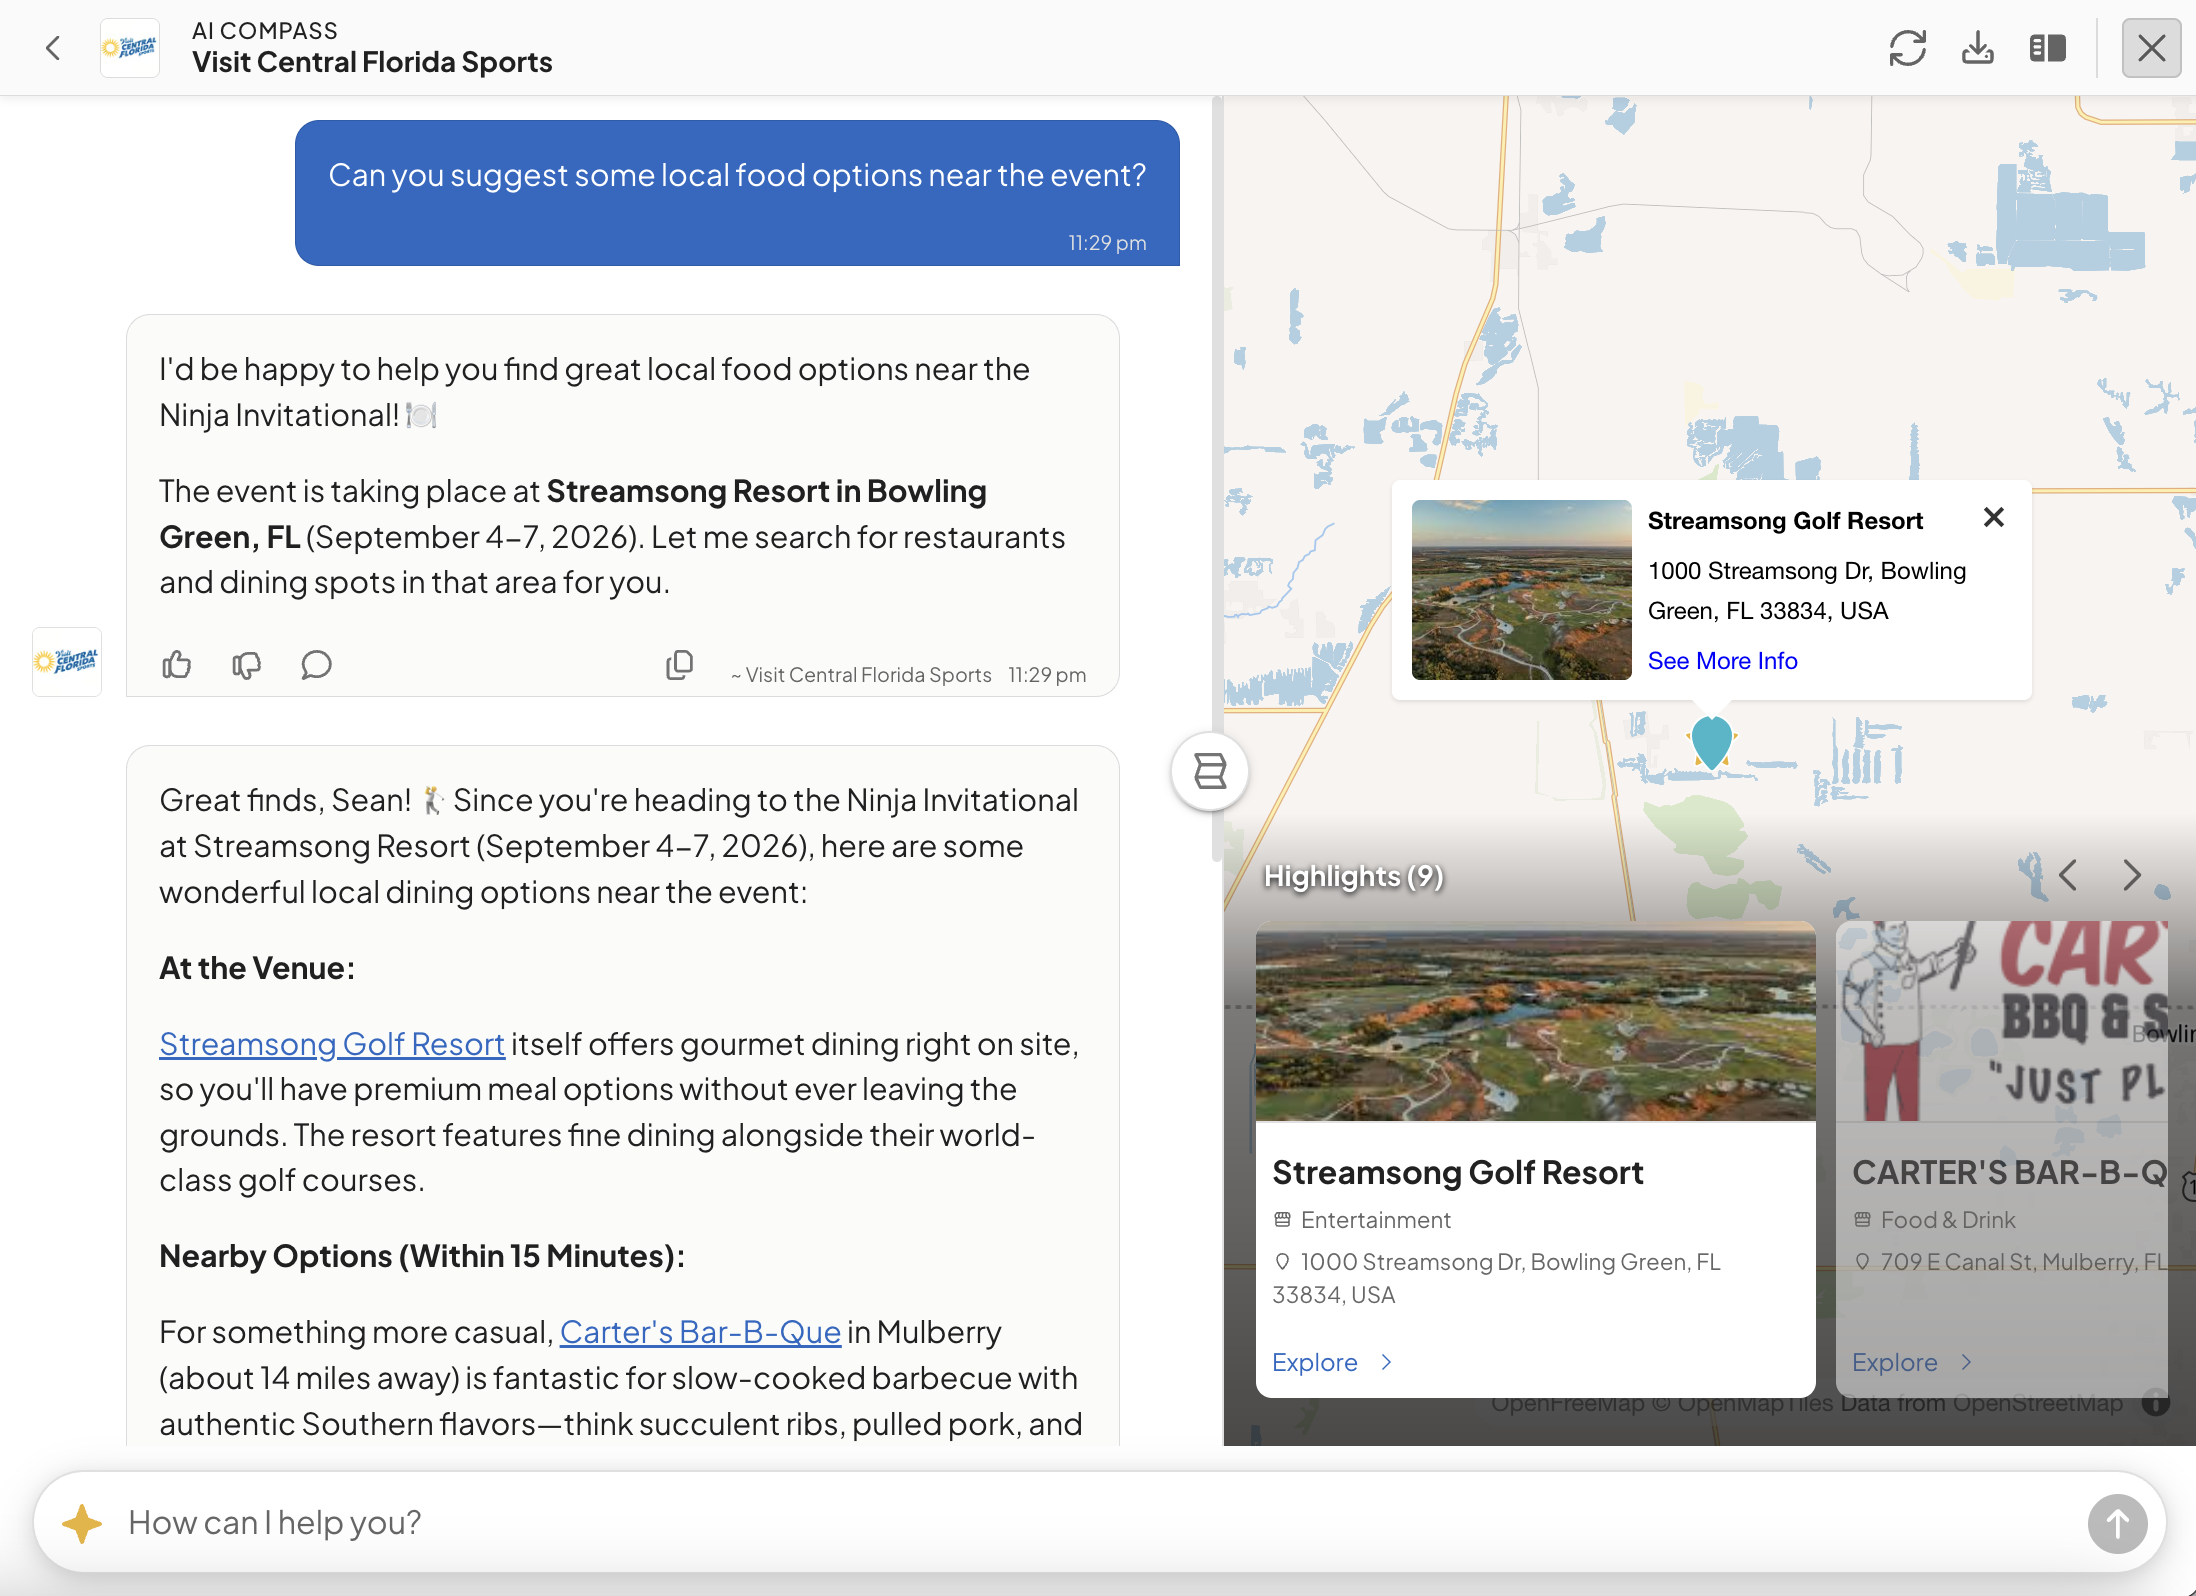Open the Carter's Bar-B-Q card image
The height and width of the screenshot is (1596, 2196).
[x=2002, y=1021]
